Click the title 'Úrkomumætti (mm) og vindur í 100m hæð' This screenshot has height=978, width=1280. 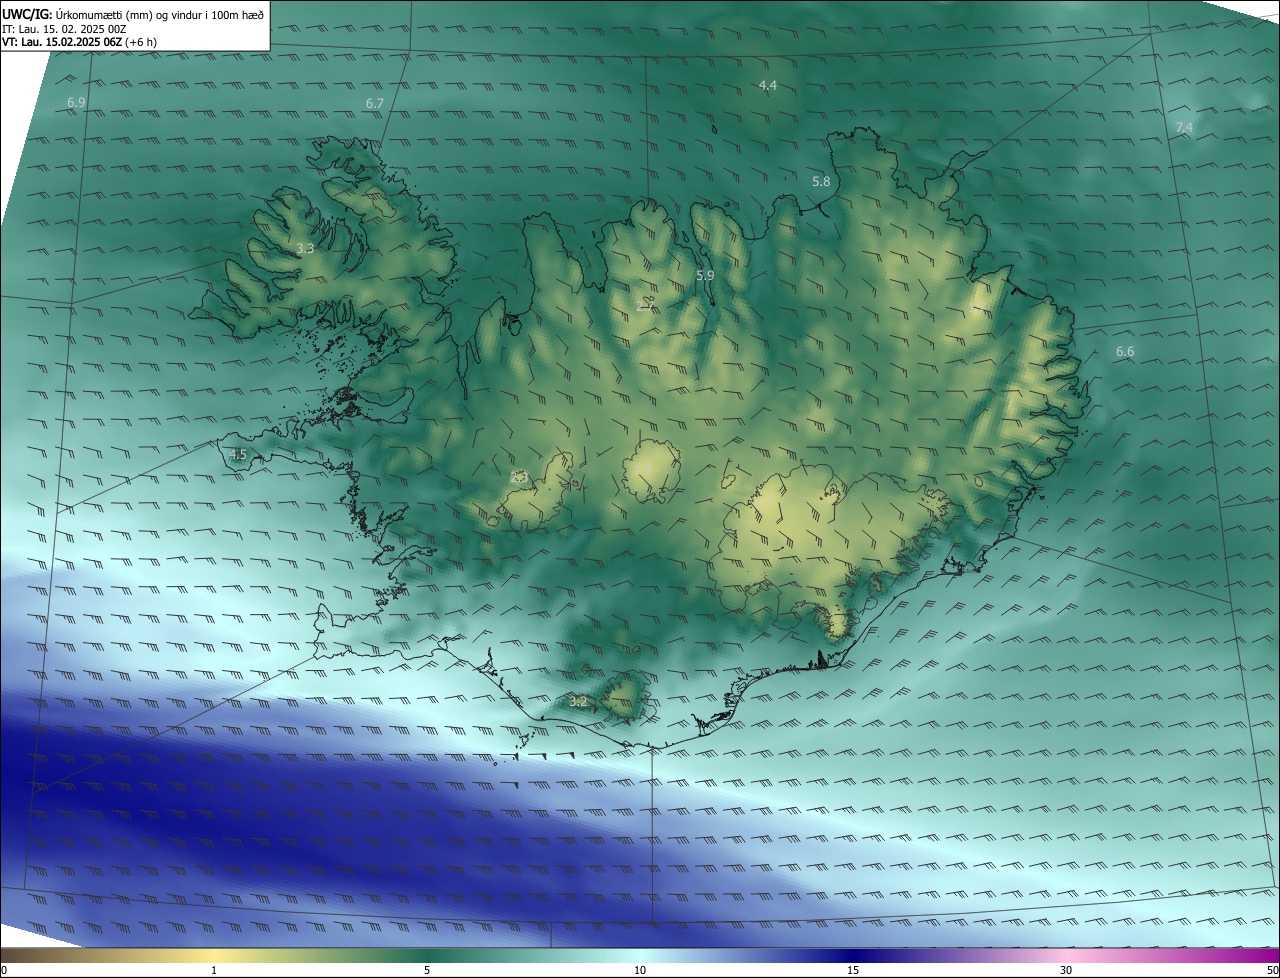159,14
